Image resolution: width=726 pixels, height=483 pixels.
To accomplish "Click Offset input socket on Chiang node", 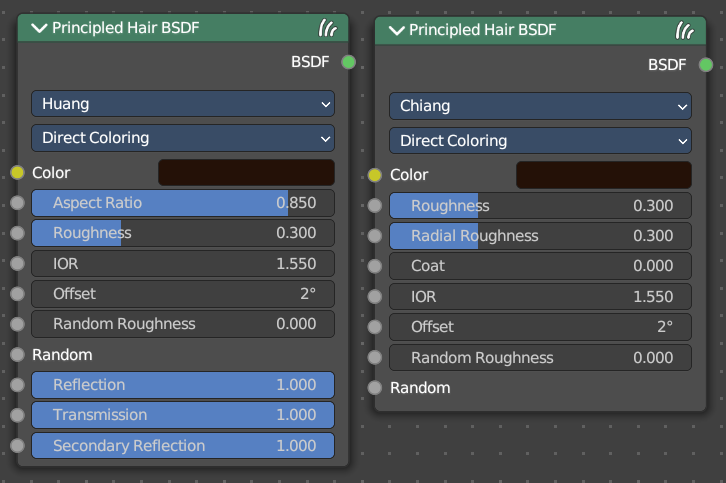I will [x=375, y=327].
